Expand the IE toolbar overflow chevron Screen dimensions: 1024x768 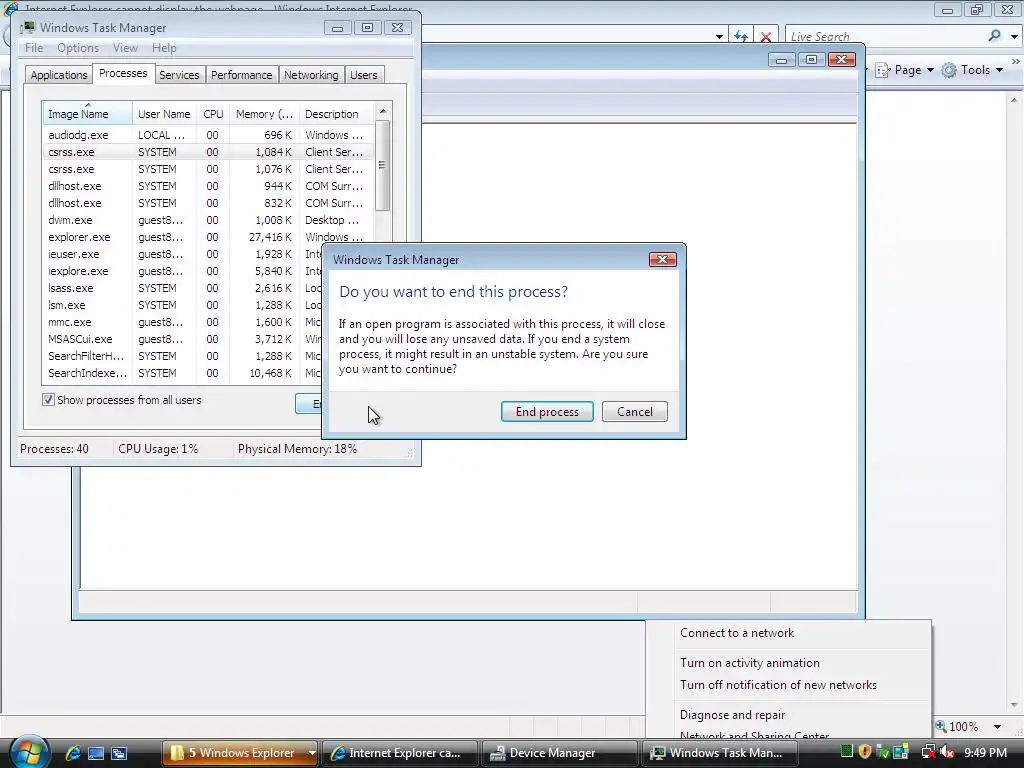click(1016, 61)
